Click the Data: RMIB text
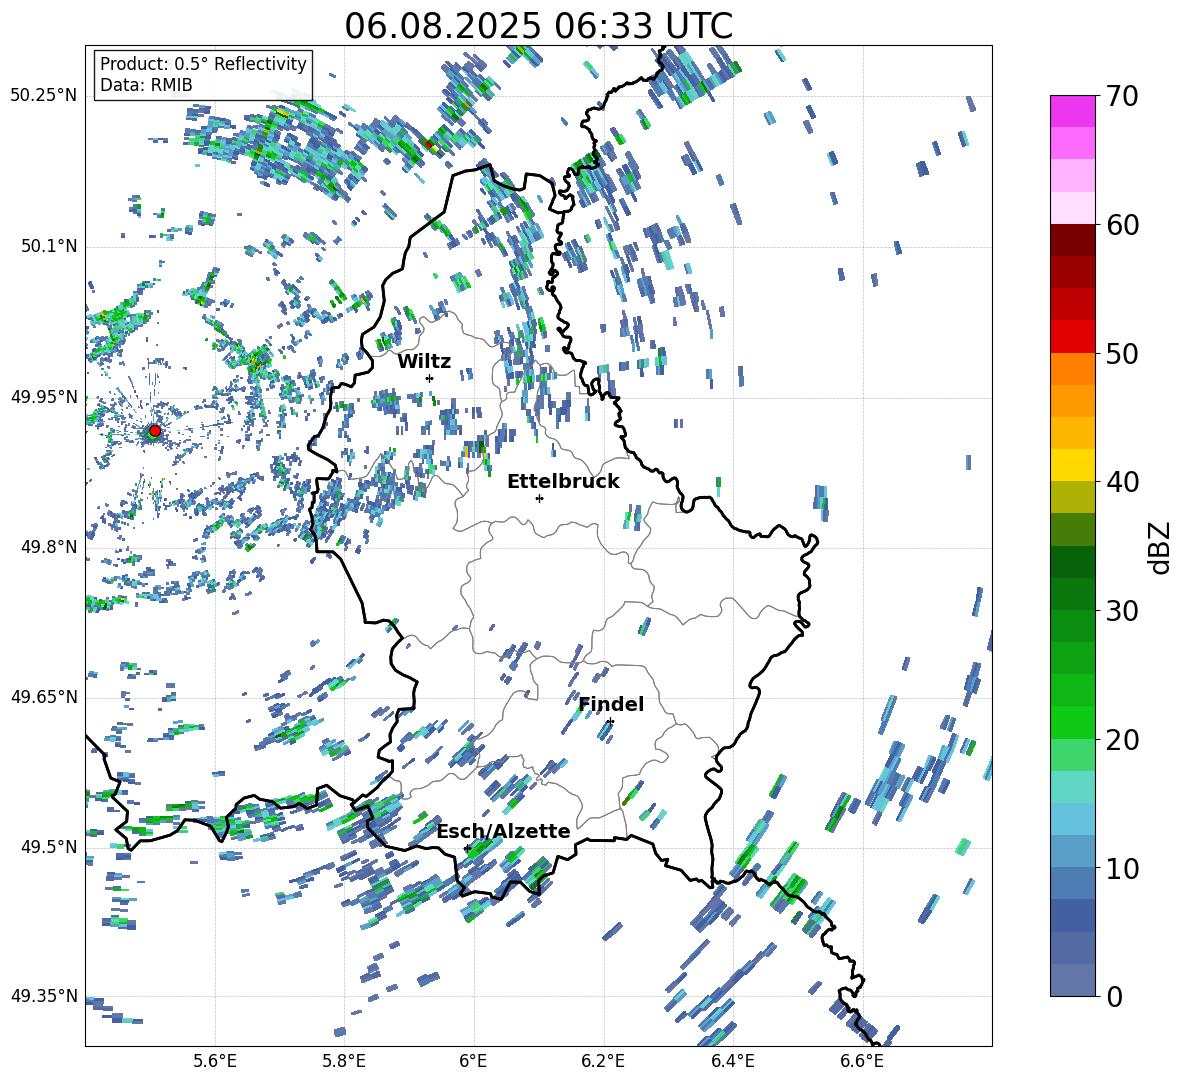Image resolution: width=1184 pixels, height=1081 pixels. tap(146, 85)
